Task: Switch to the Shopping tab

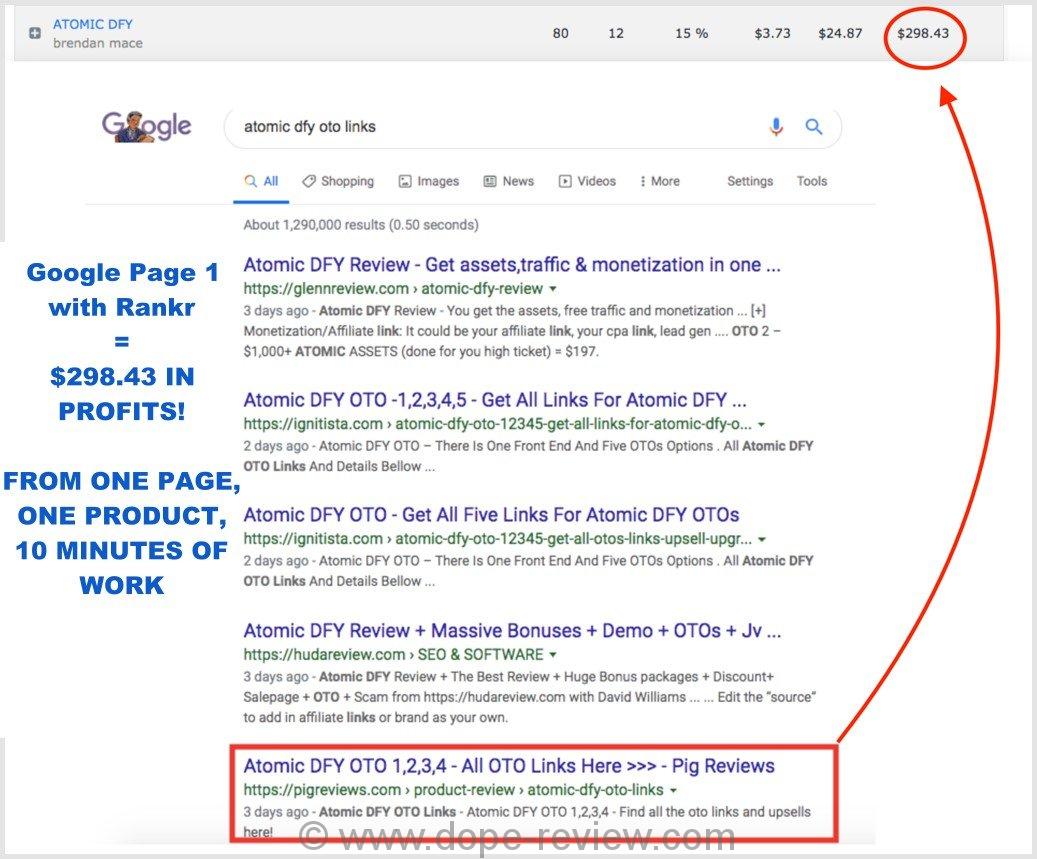Action: [338, 181]
